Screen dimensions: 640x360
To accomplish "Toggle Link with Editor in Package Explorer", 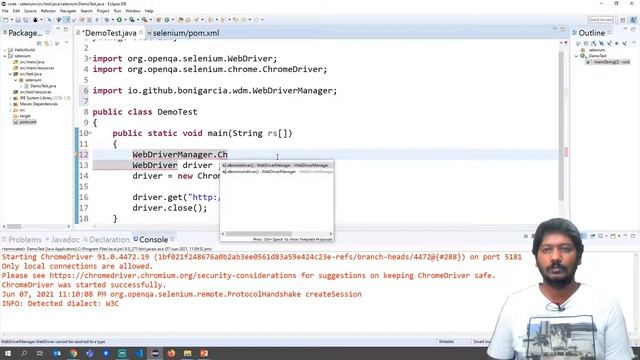I will 47,43.
